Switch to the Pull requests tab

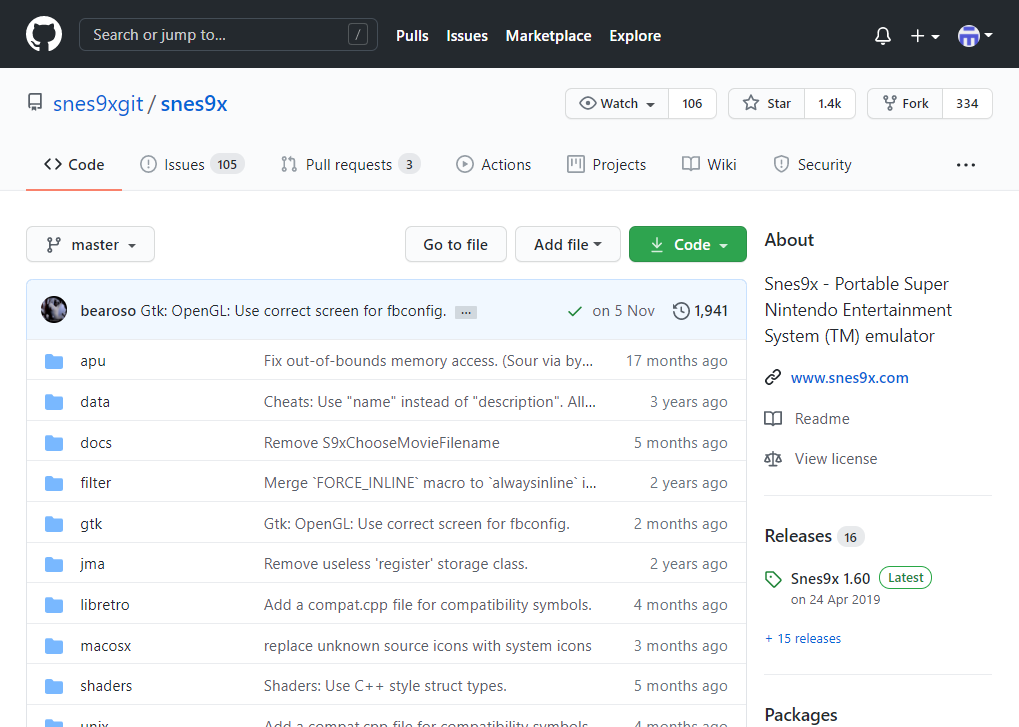click(x=350, y=165)
